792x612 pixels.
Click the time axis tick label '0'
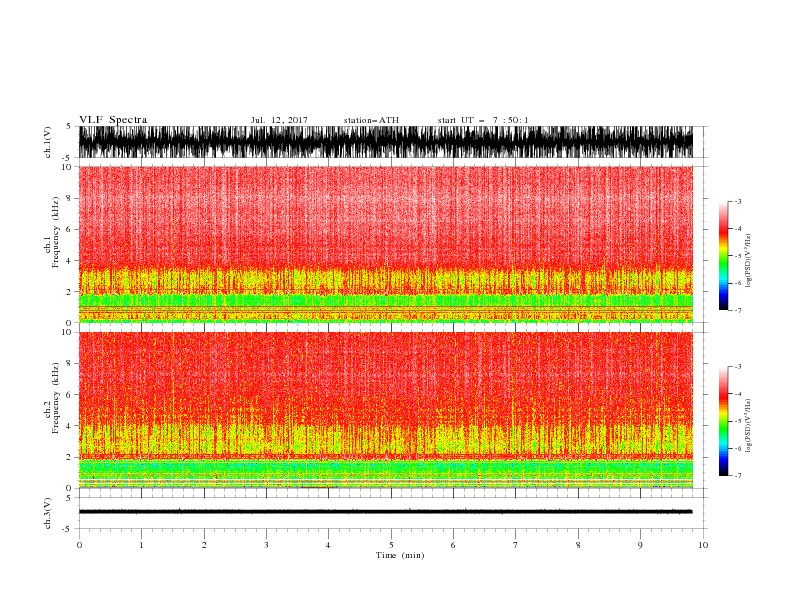79,545
